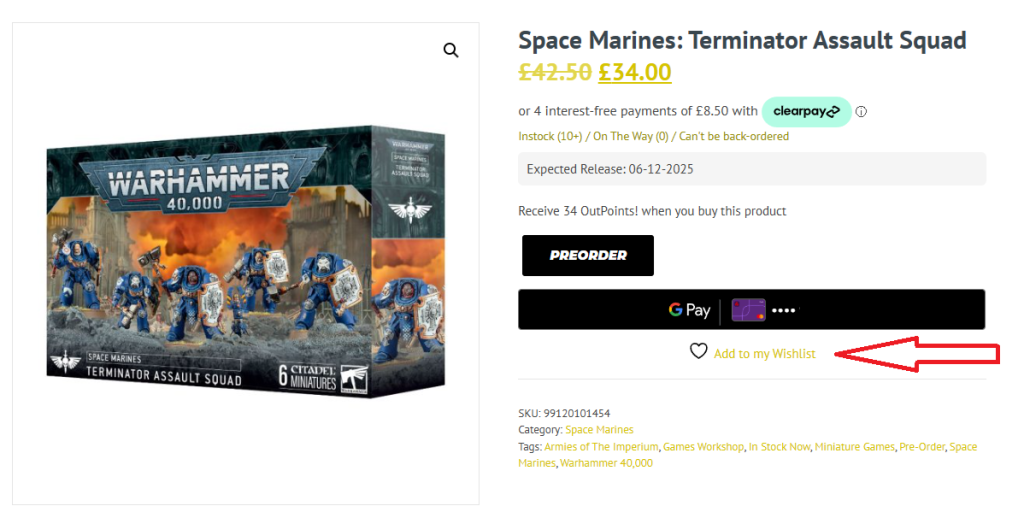1024x512 pixels.
Task: Click the Clearpay logo badge
Action: [x=806, y=112]
